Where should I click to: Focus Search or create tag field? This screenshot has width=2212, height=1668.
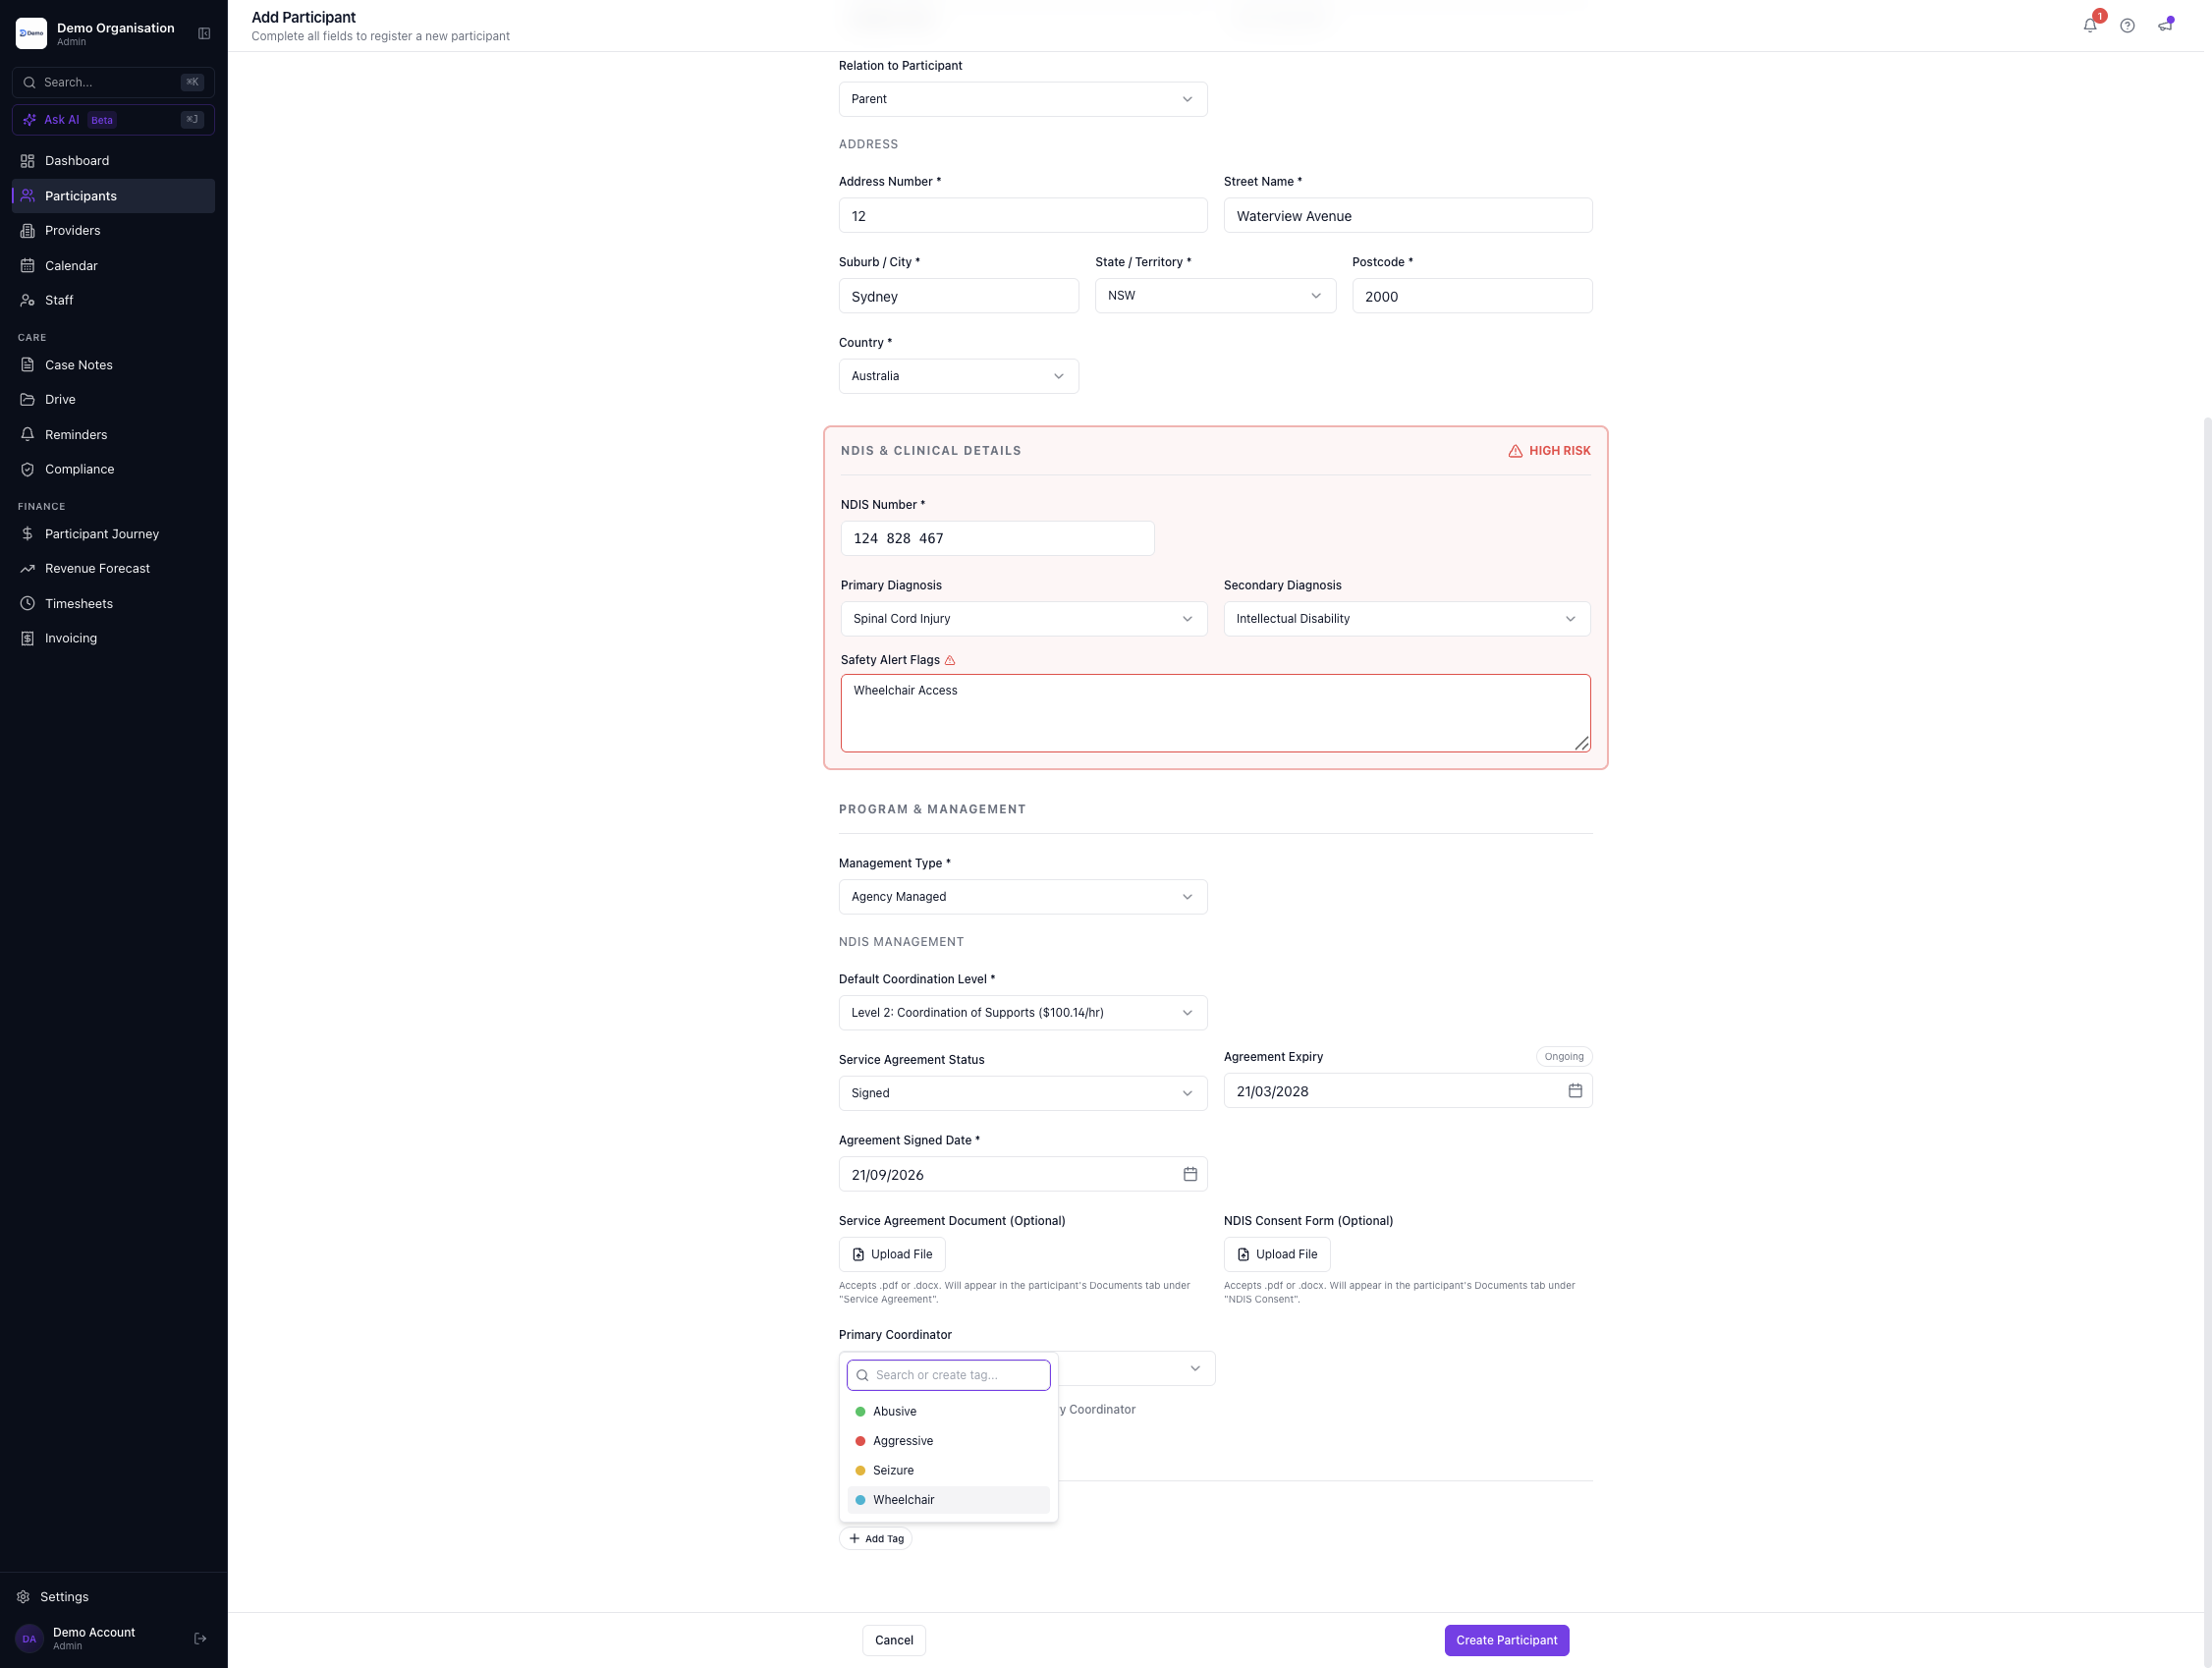(x=948, y=1375)
